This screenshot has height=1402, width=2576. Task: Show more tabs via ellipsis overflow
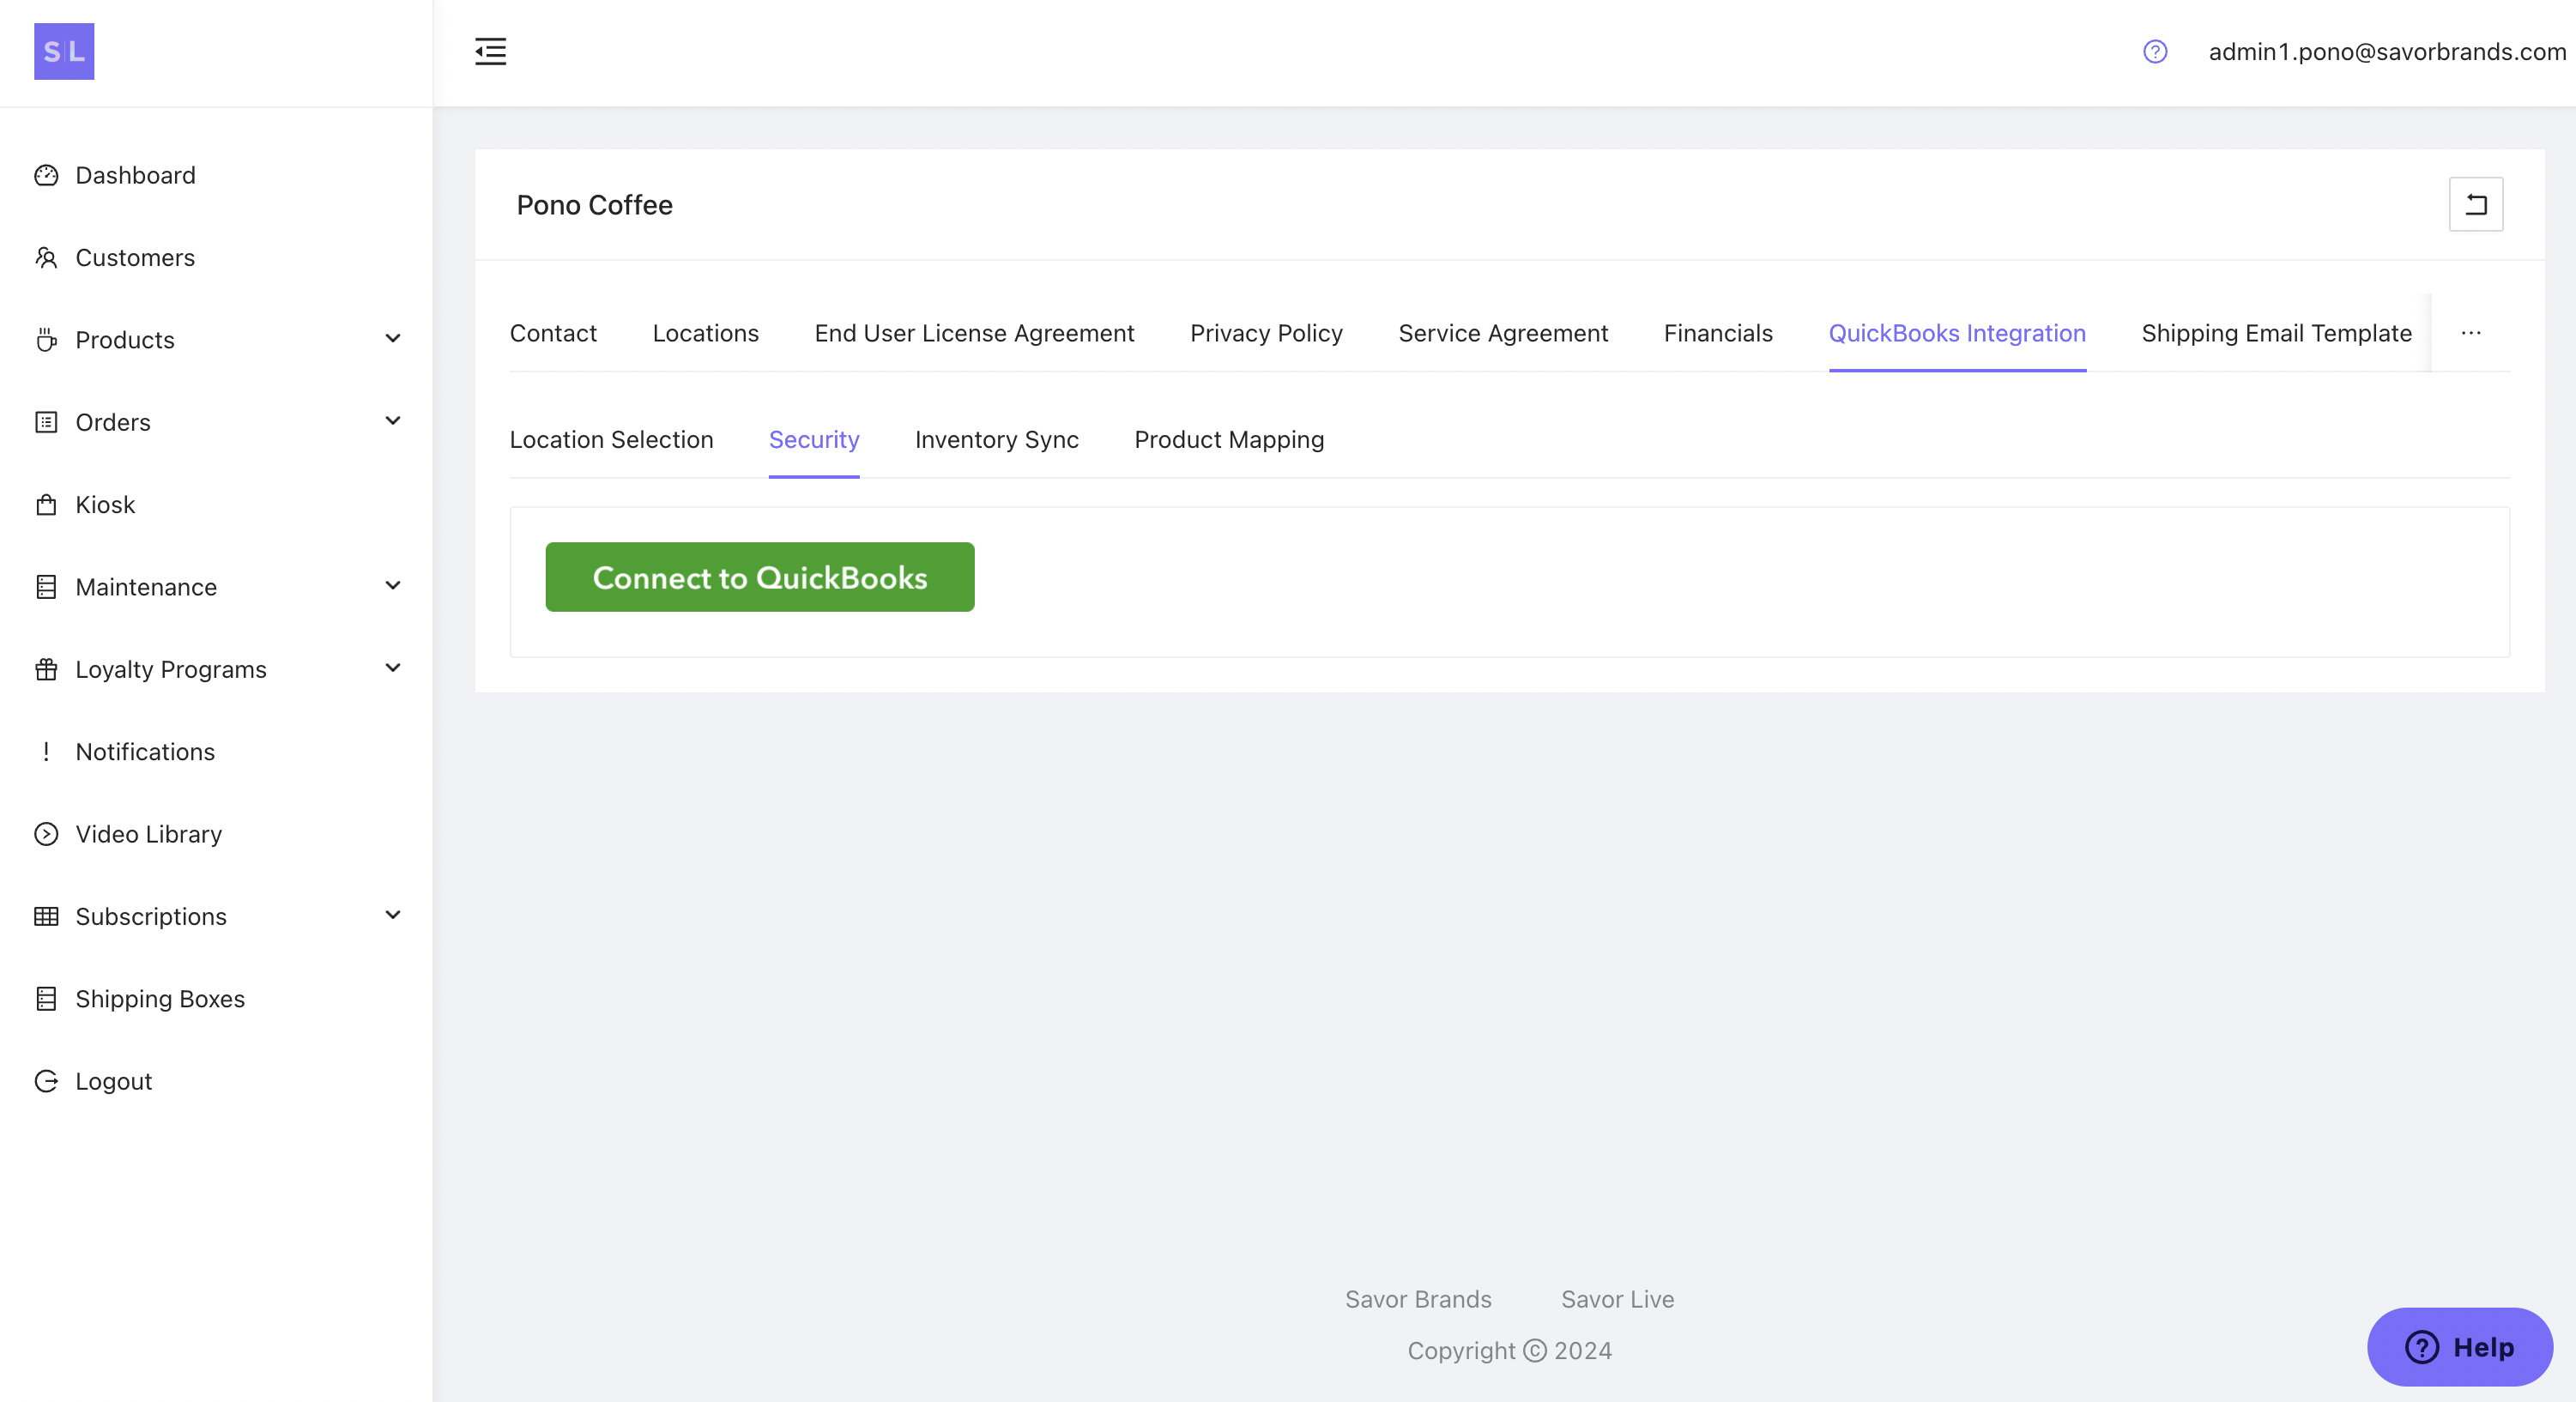(x=2470, y=333)
